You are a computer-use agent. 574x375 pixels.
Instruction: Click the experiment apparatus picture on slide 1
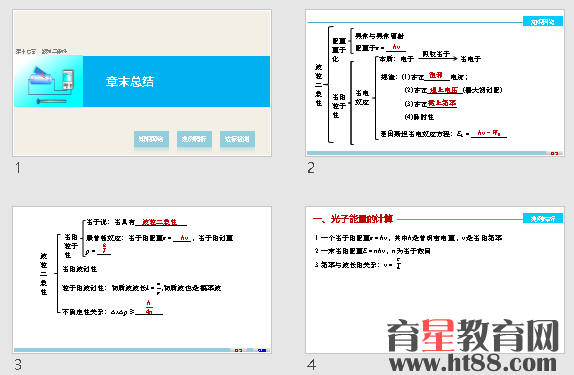(x=49, y=81)
